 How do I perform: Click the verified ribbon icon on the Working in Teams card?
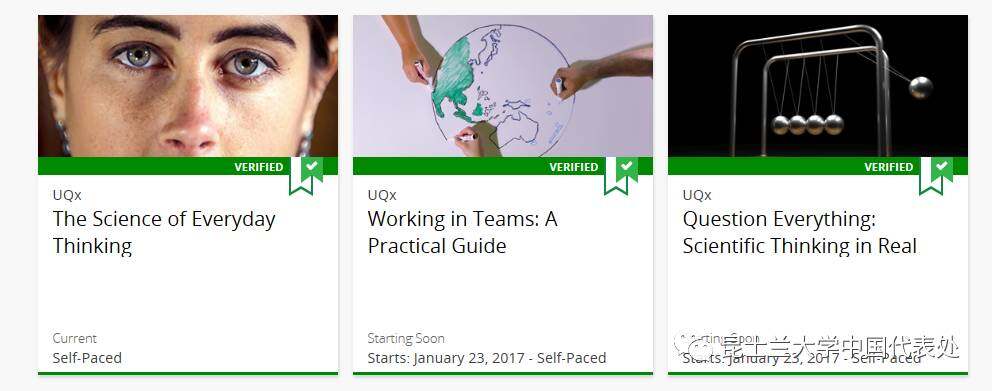pos(621,175)
